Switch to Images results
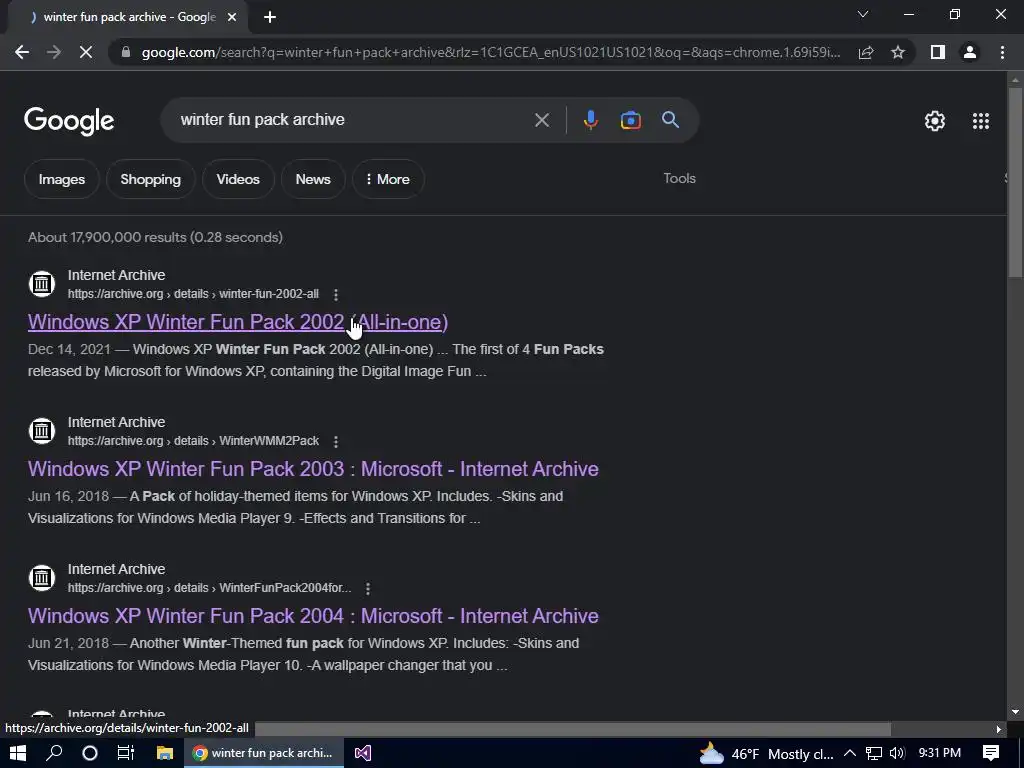Viewport: 1024px width, 768px height. [x=61, y=179]
